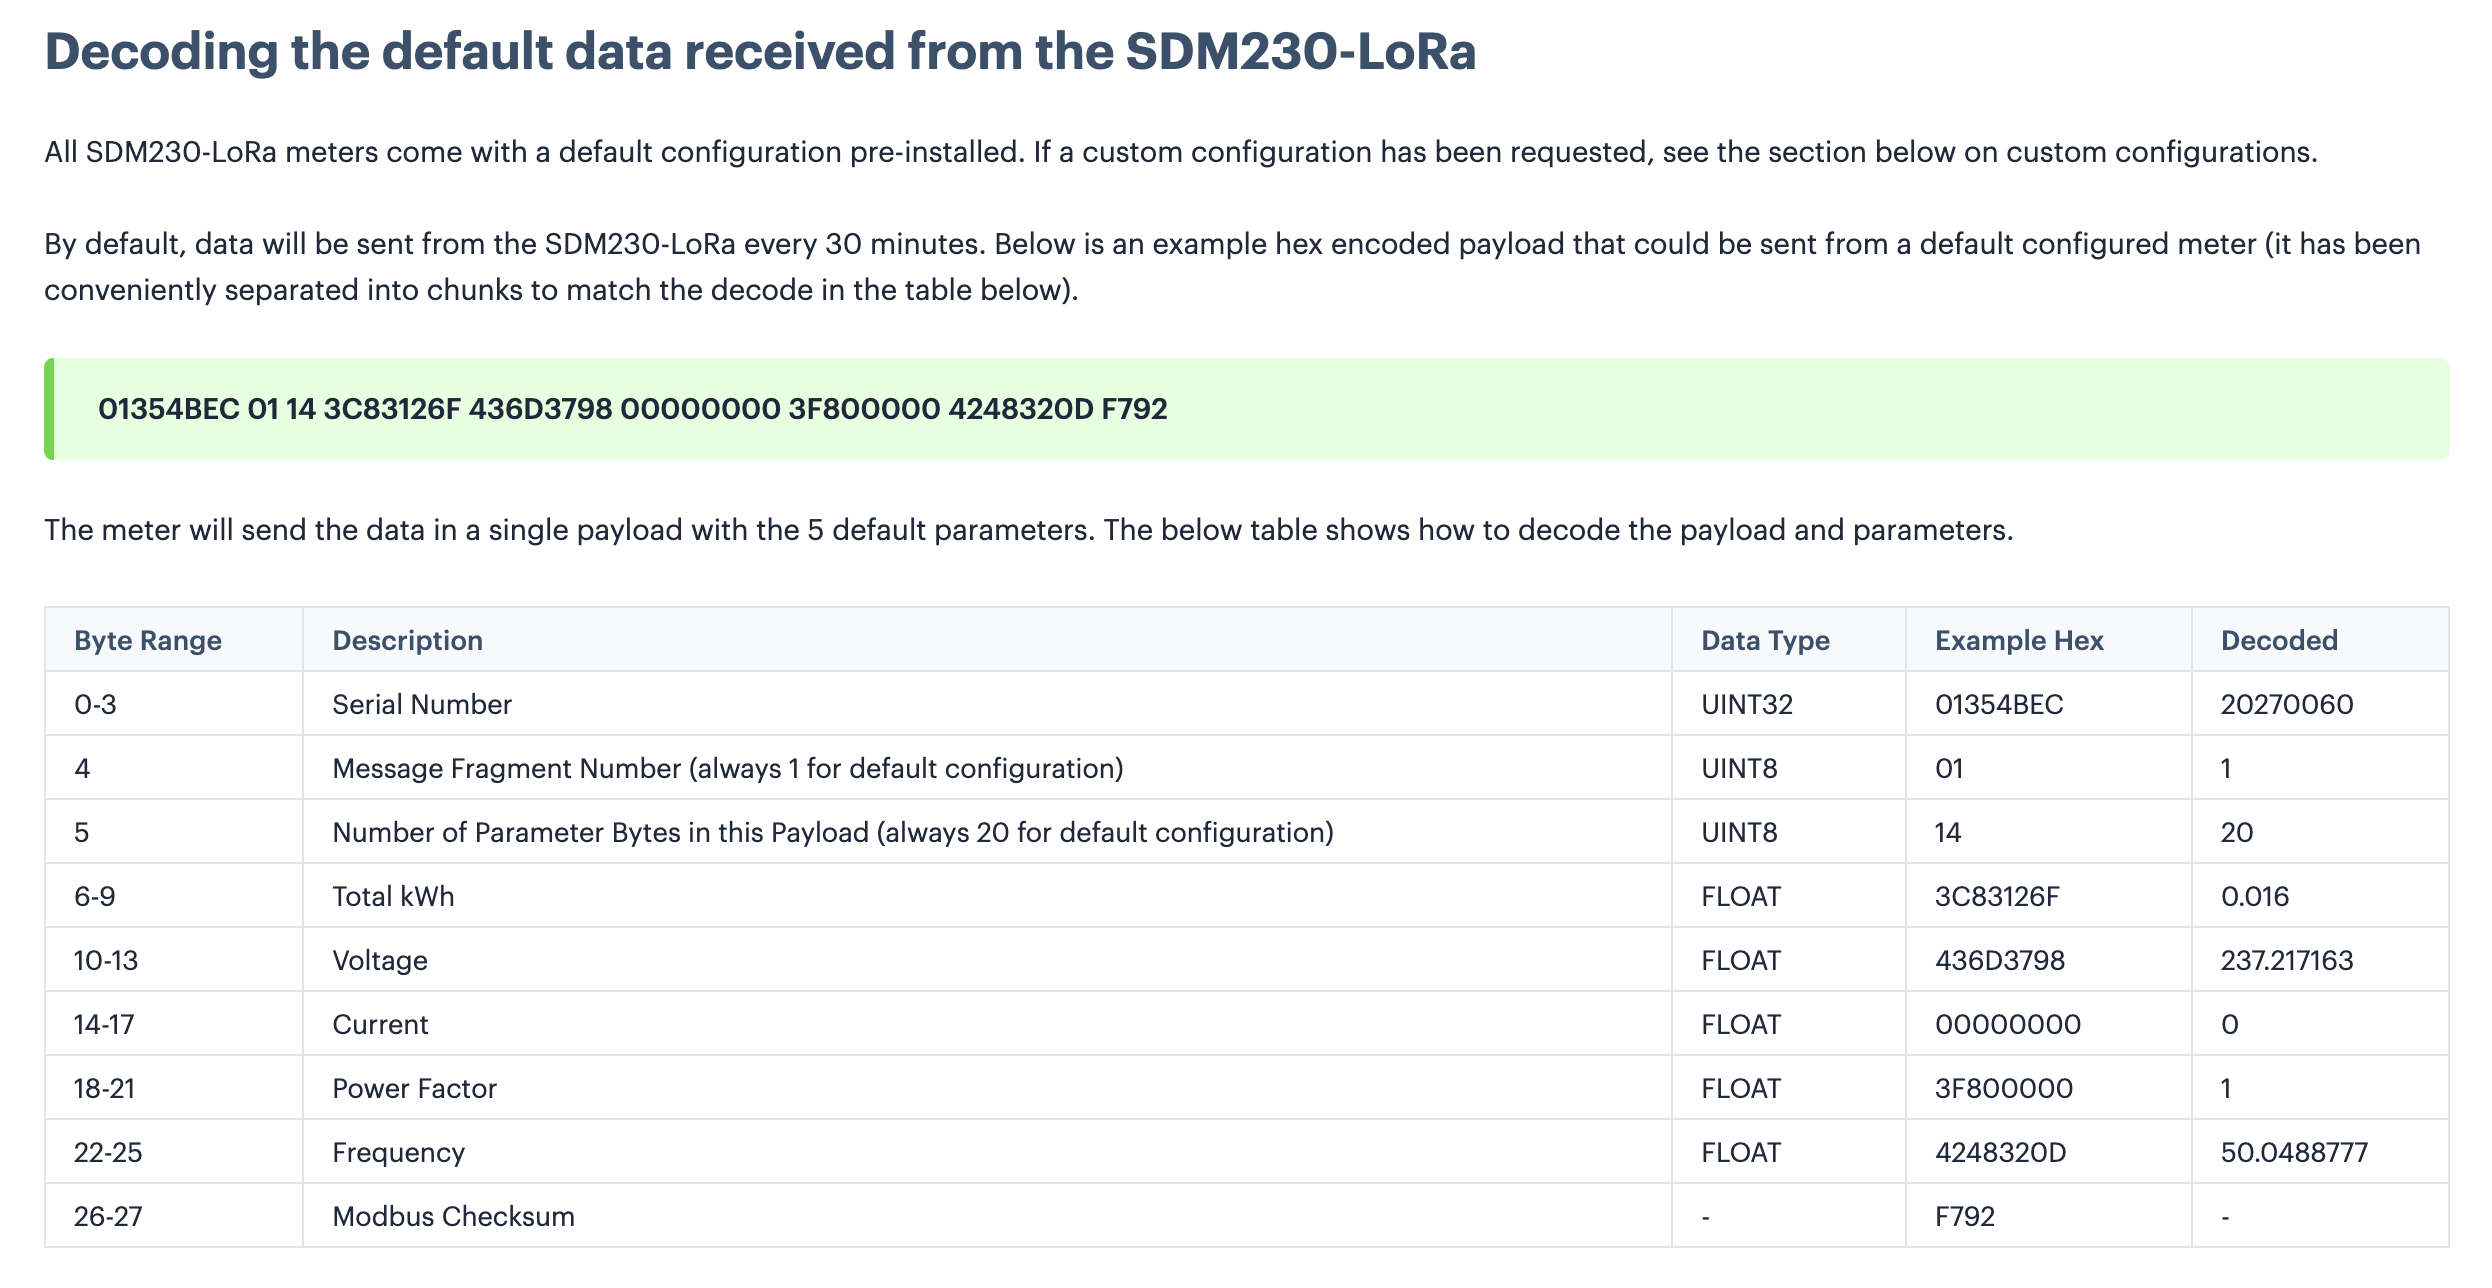Click the Serial Number description cell
Screen dimensions: 2492x1288
422,704
